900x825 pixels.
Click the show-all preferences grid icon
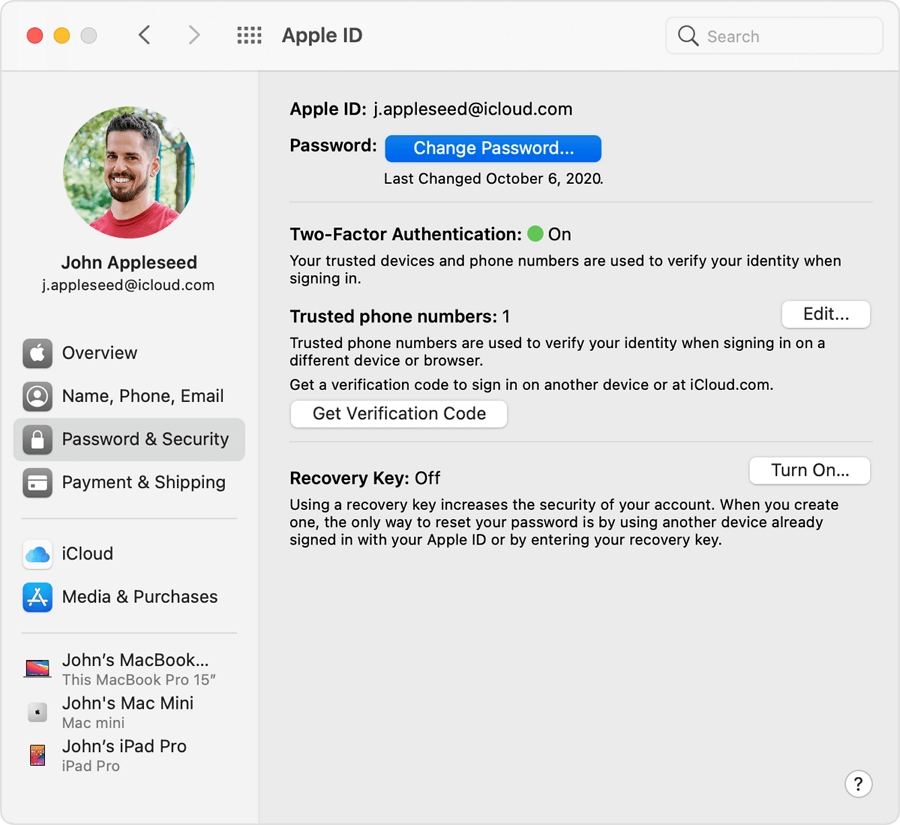[248, 34]
